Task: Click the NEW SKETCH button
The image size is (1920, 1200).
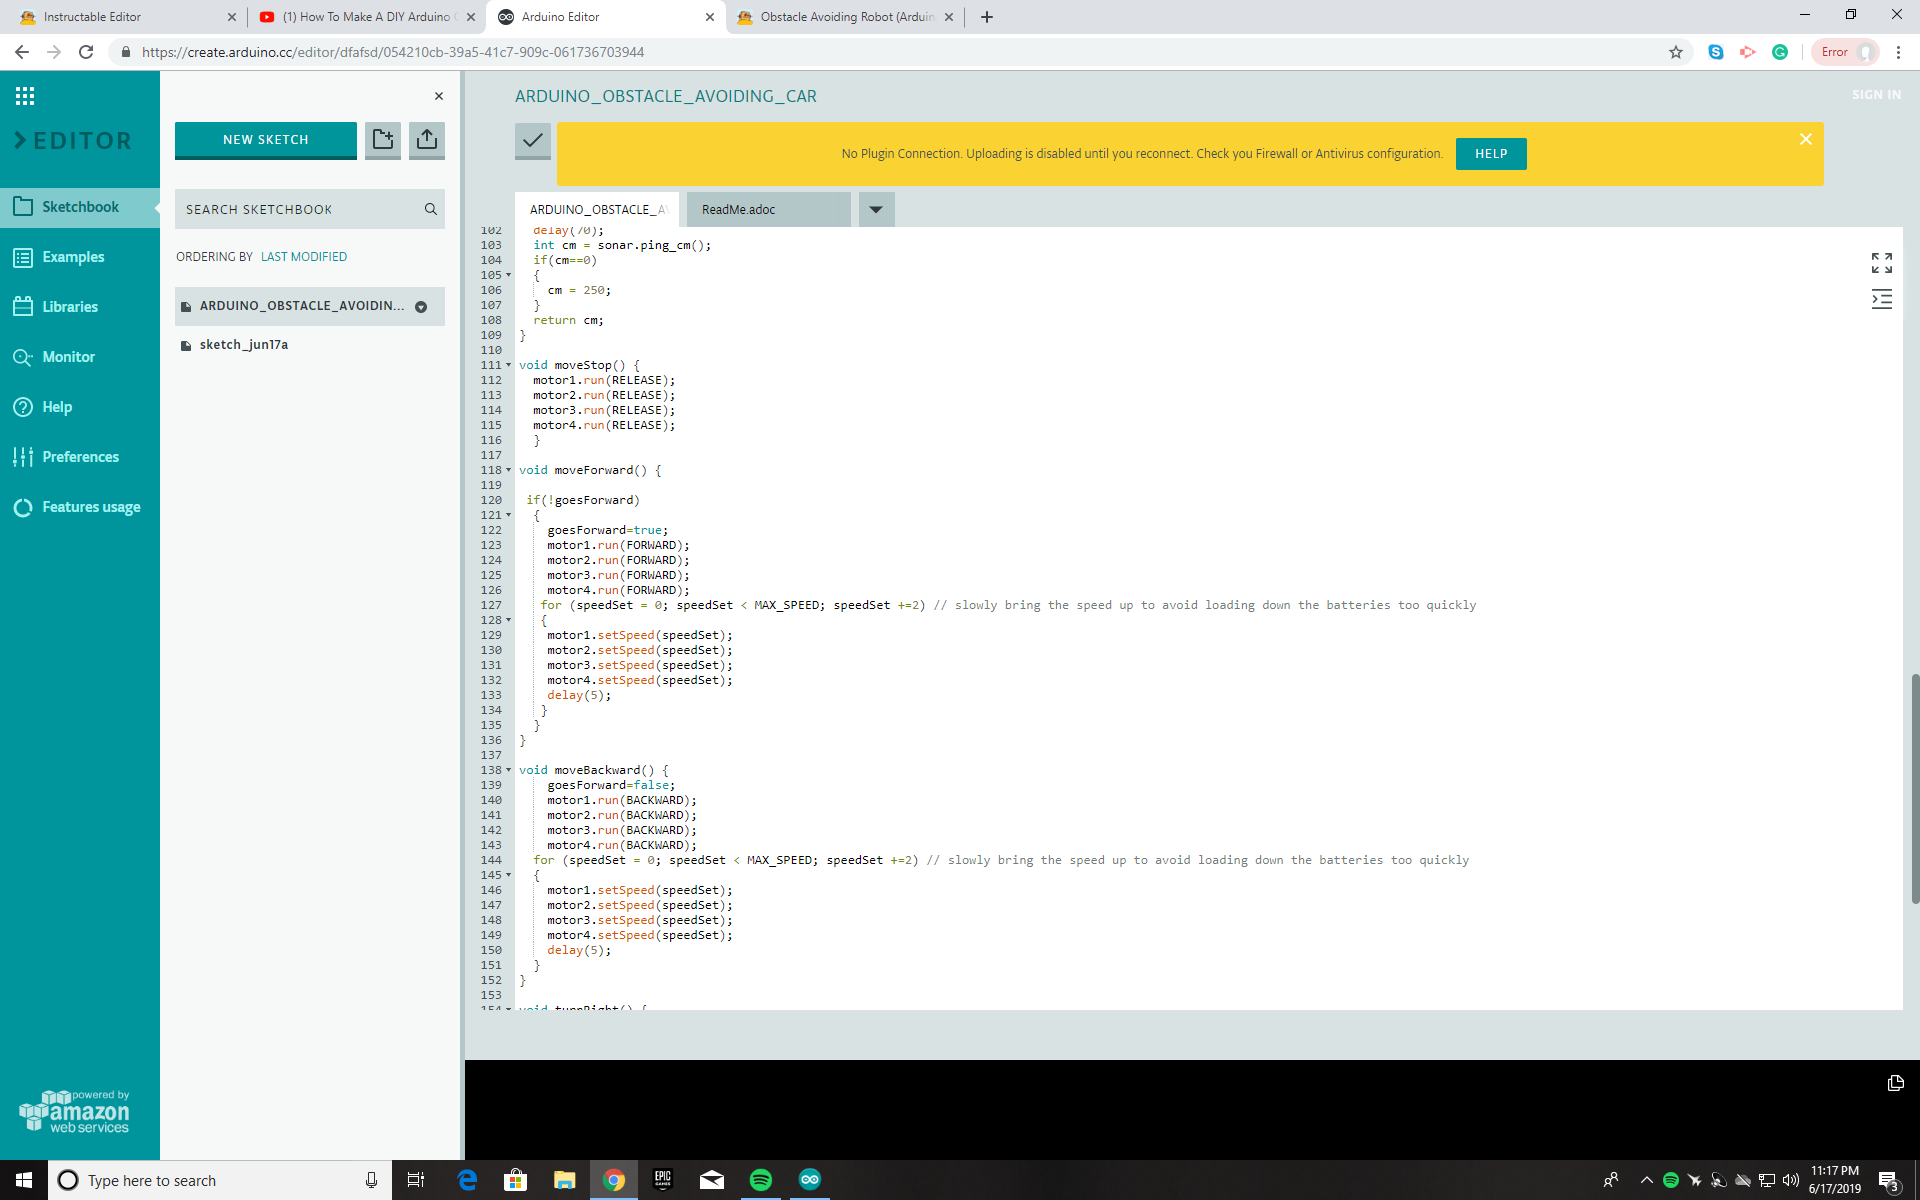Action: (265, 140)
